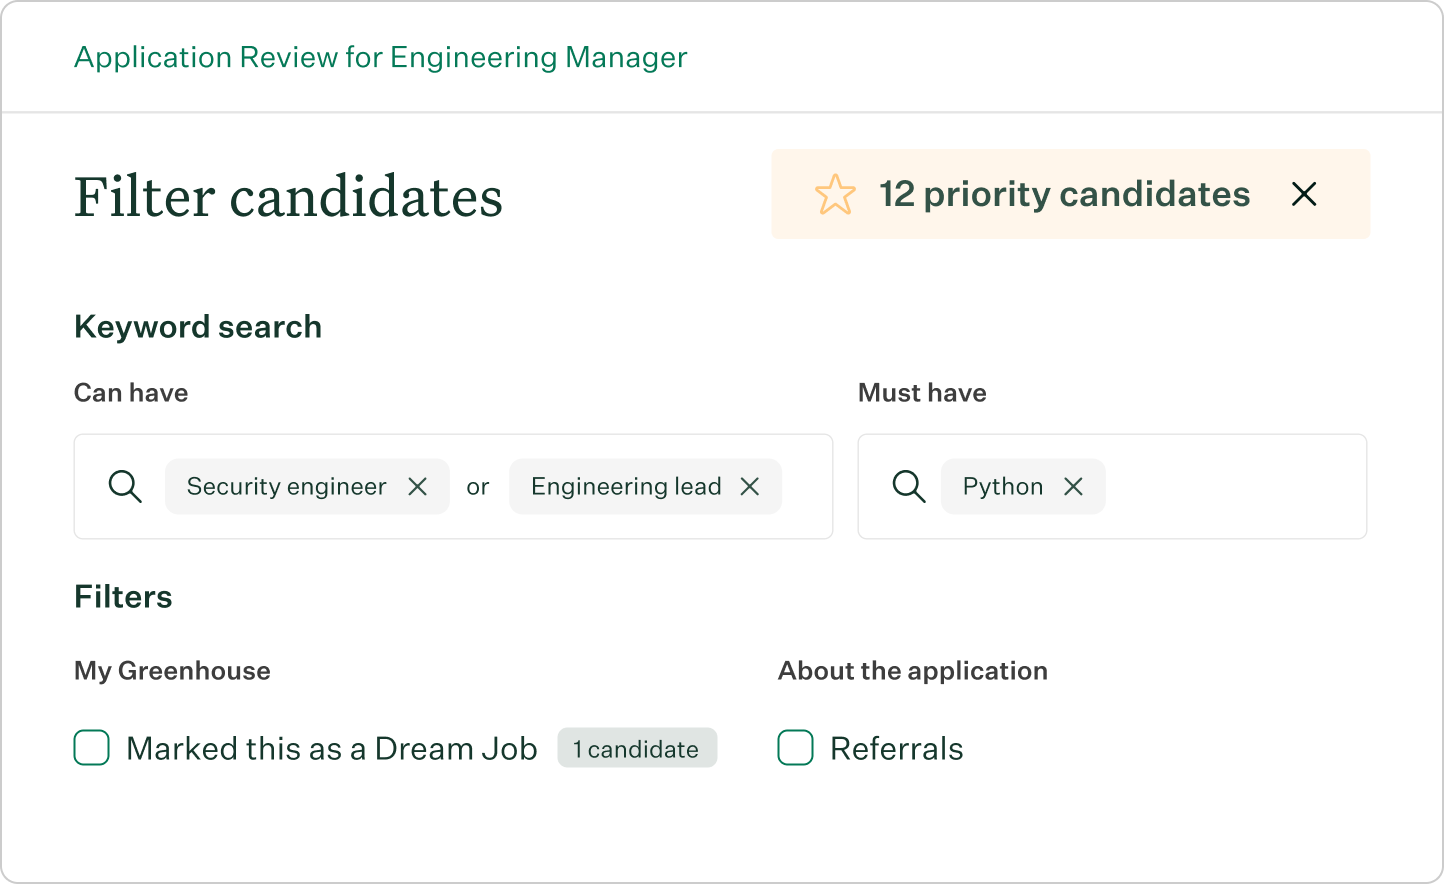Click the magnifier icon in Must have field
Screen dimensions: 1444x884
pyautogui.click(x=909, y=487)
